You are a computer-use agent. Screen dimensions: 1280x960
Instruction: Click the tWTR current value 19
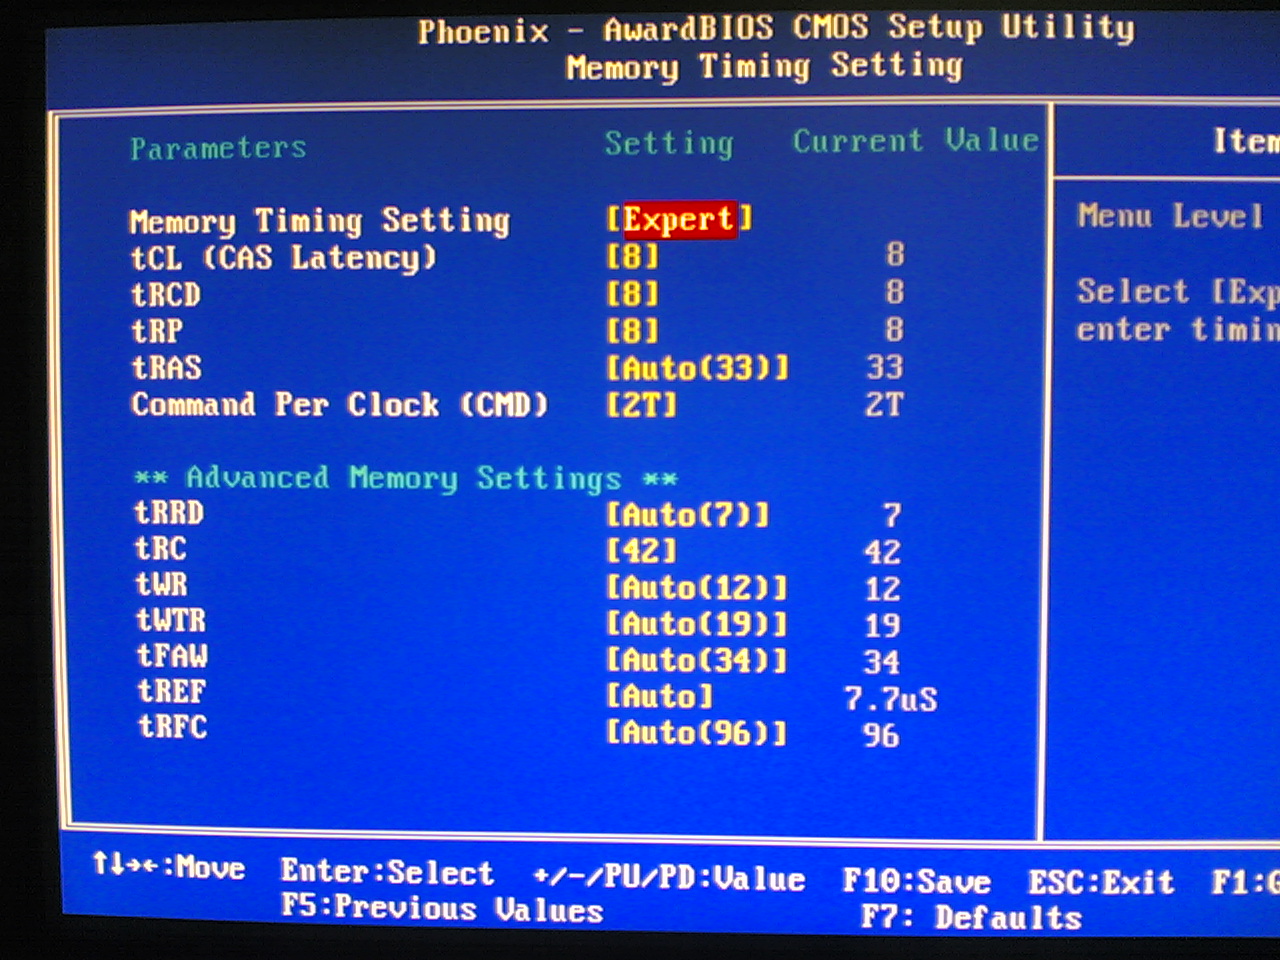tap(883, 626)
